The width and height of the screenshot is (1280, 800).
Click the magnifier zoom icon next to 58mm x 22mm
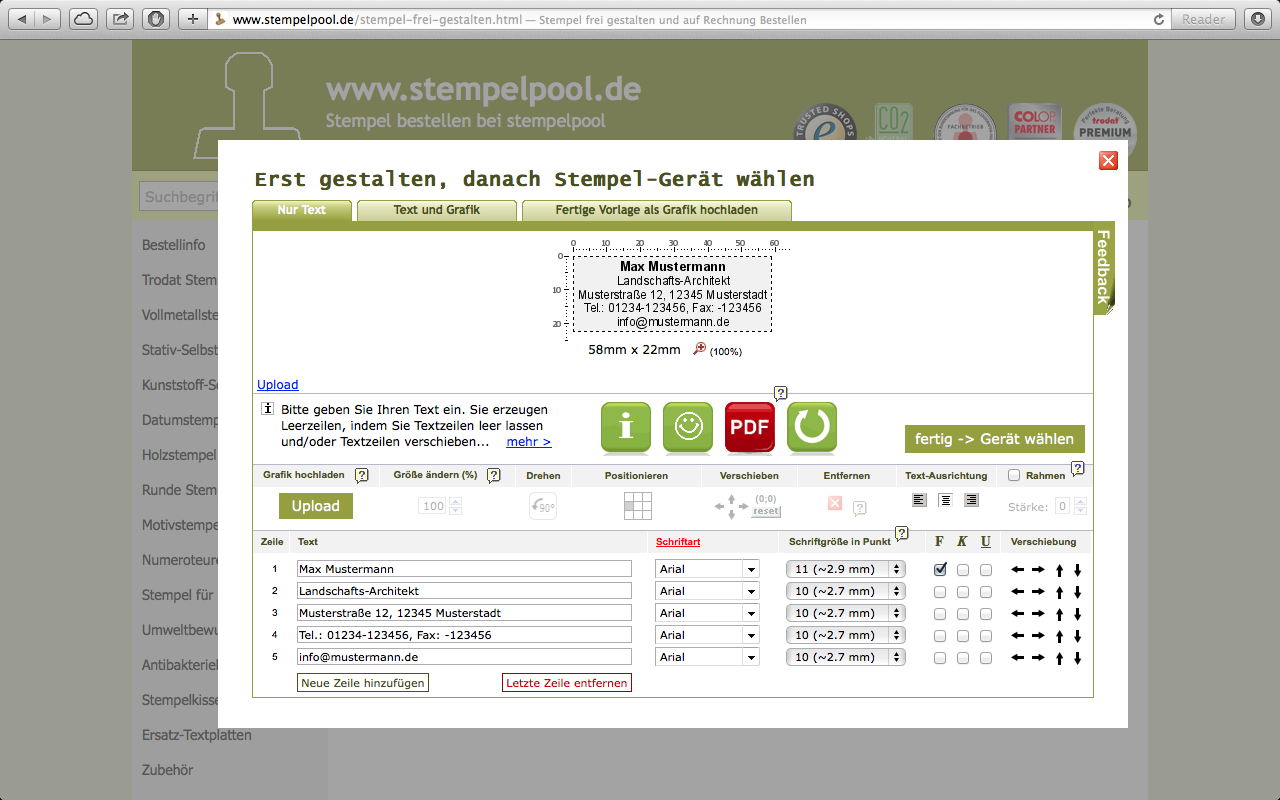click(700, 349)
